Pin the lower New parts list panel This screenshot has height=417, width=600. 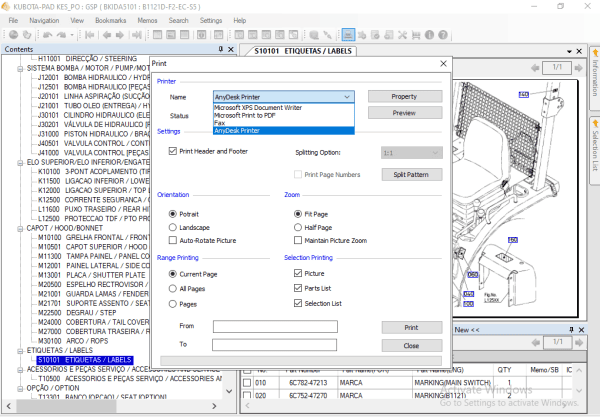coord(571,329)
